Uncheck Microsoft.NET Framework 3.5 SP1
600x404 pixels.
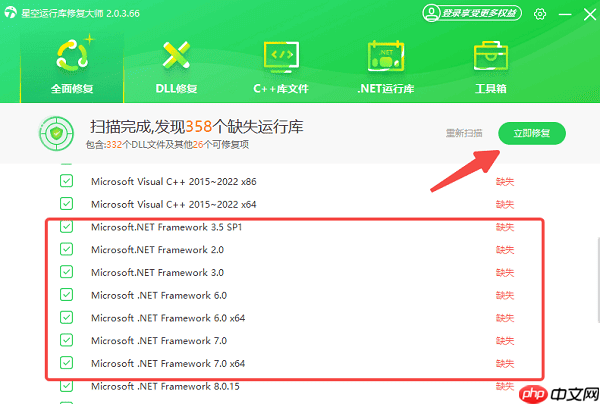pos(66,226)
